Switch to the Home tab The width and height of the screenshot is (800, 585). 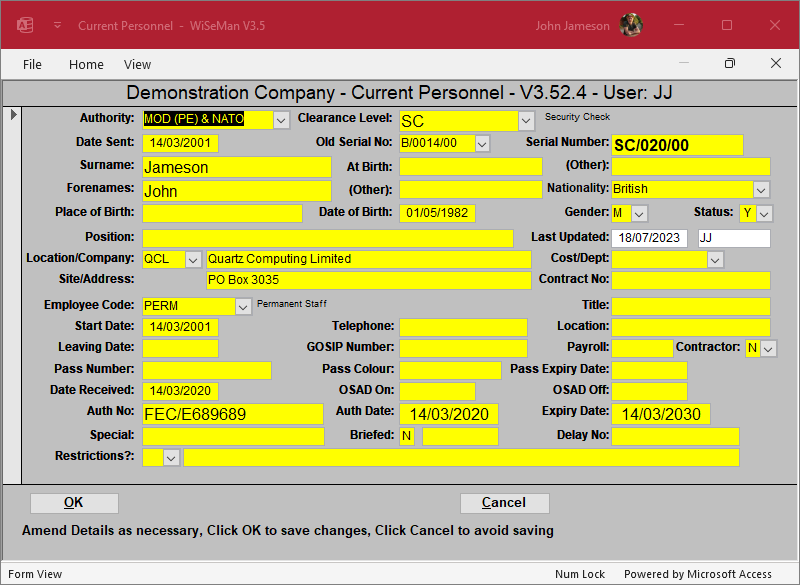pos(86,64)
